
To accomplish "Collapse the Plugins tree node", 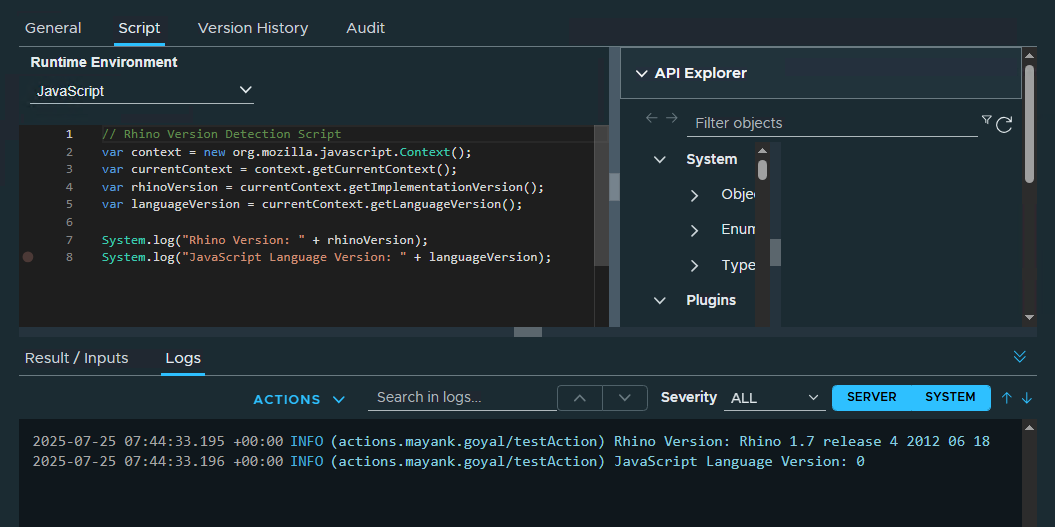I will (660, 301).
